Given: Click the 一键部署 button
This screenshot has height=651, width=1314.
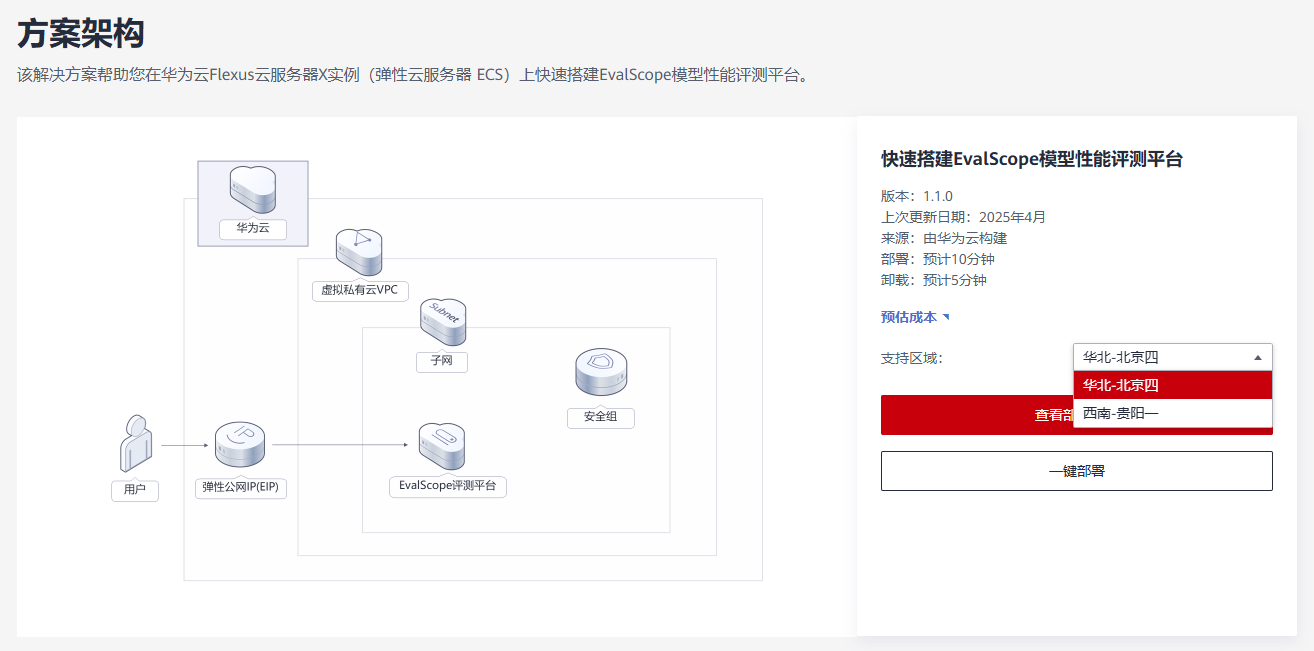Looking at the screenshot, I should tap(1077, 471).
